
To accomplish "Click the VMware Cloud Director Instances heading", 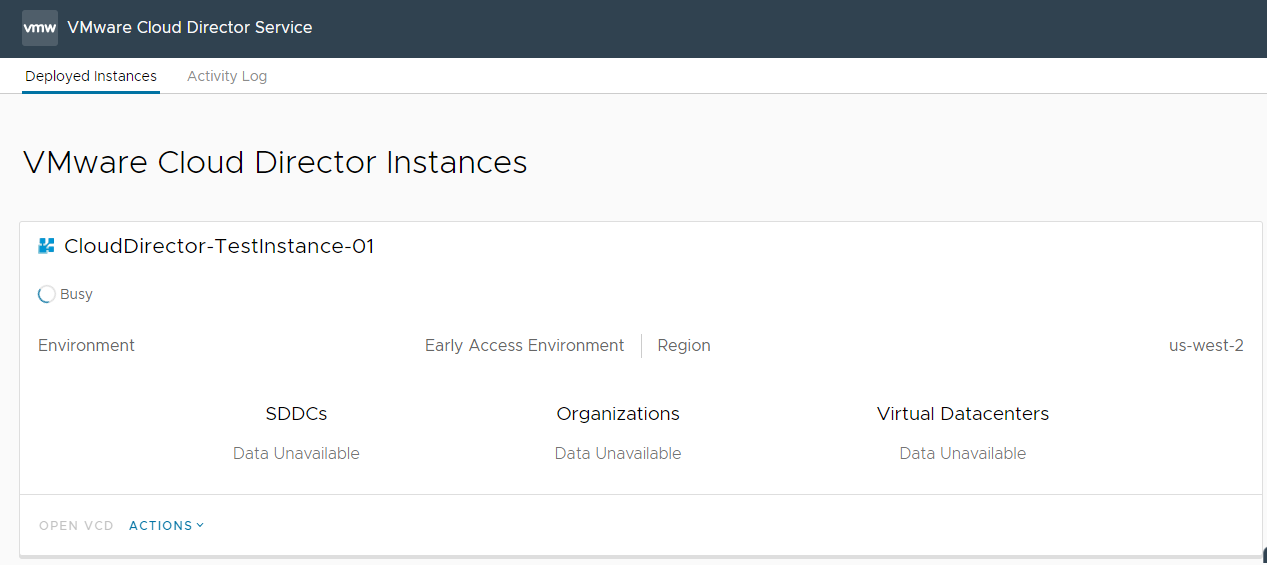I will click(x=275, y=162).
